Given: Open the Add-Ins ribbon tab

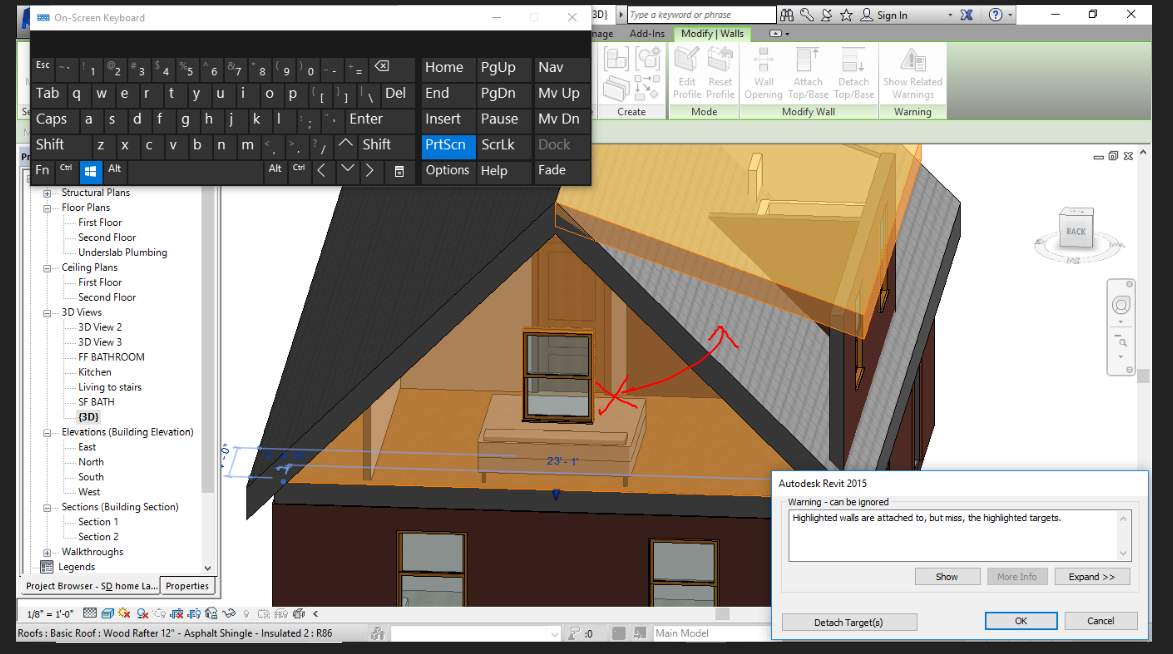Looking at the screenshot, I should 646,34.
